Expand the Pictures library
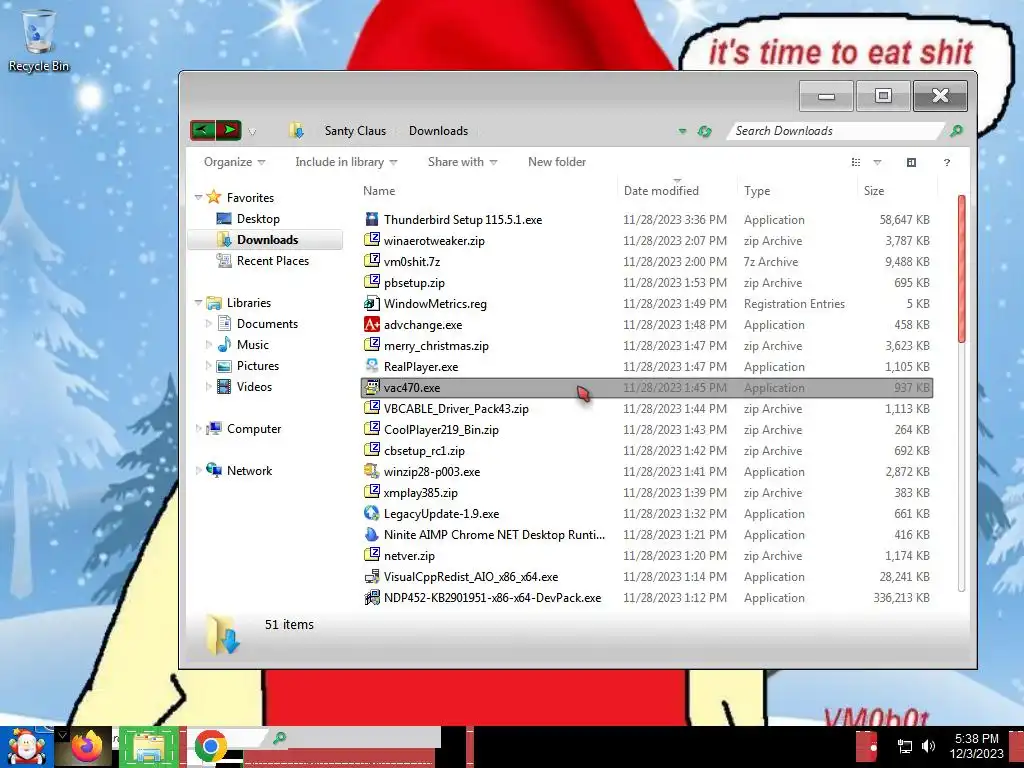Screen dimensions: 1024x768 tap(208, 366)
